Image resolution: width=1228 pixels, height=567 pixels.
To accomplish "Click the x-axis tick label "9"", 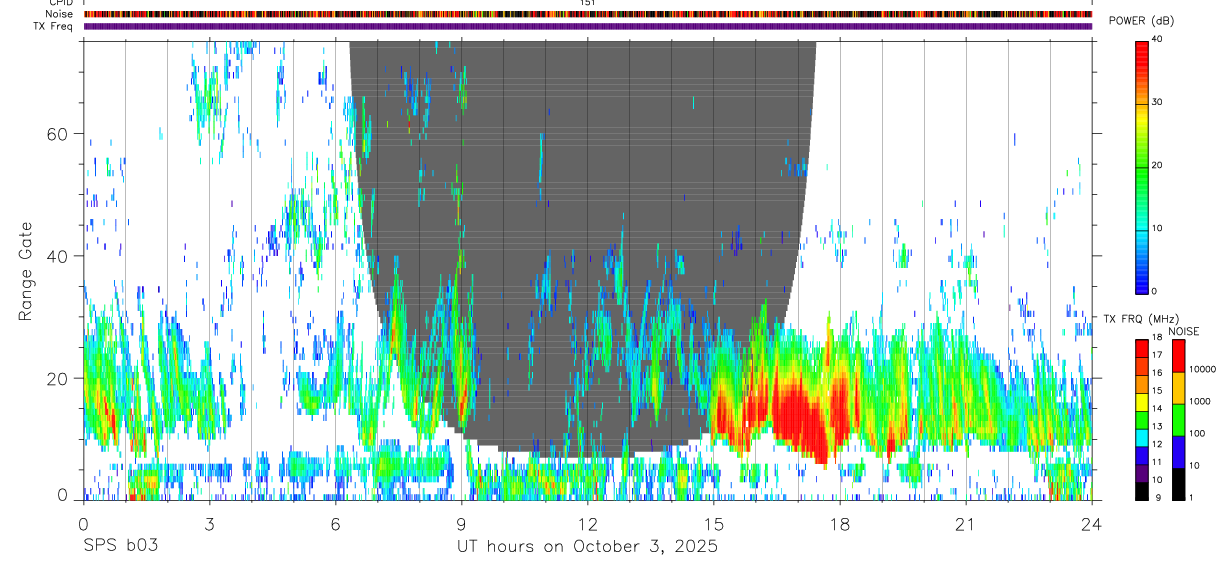I will click(461, 523).
